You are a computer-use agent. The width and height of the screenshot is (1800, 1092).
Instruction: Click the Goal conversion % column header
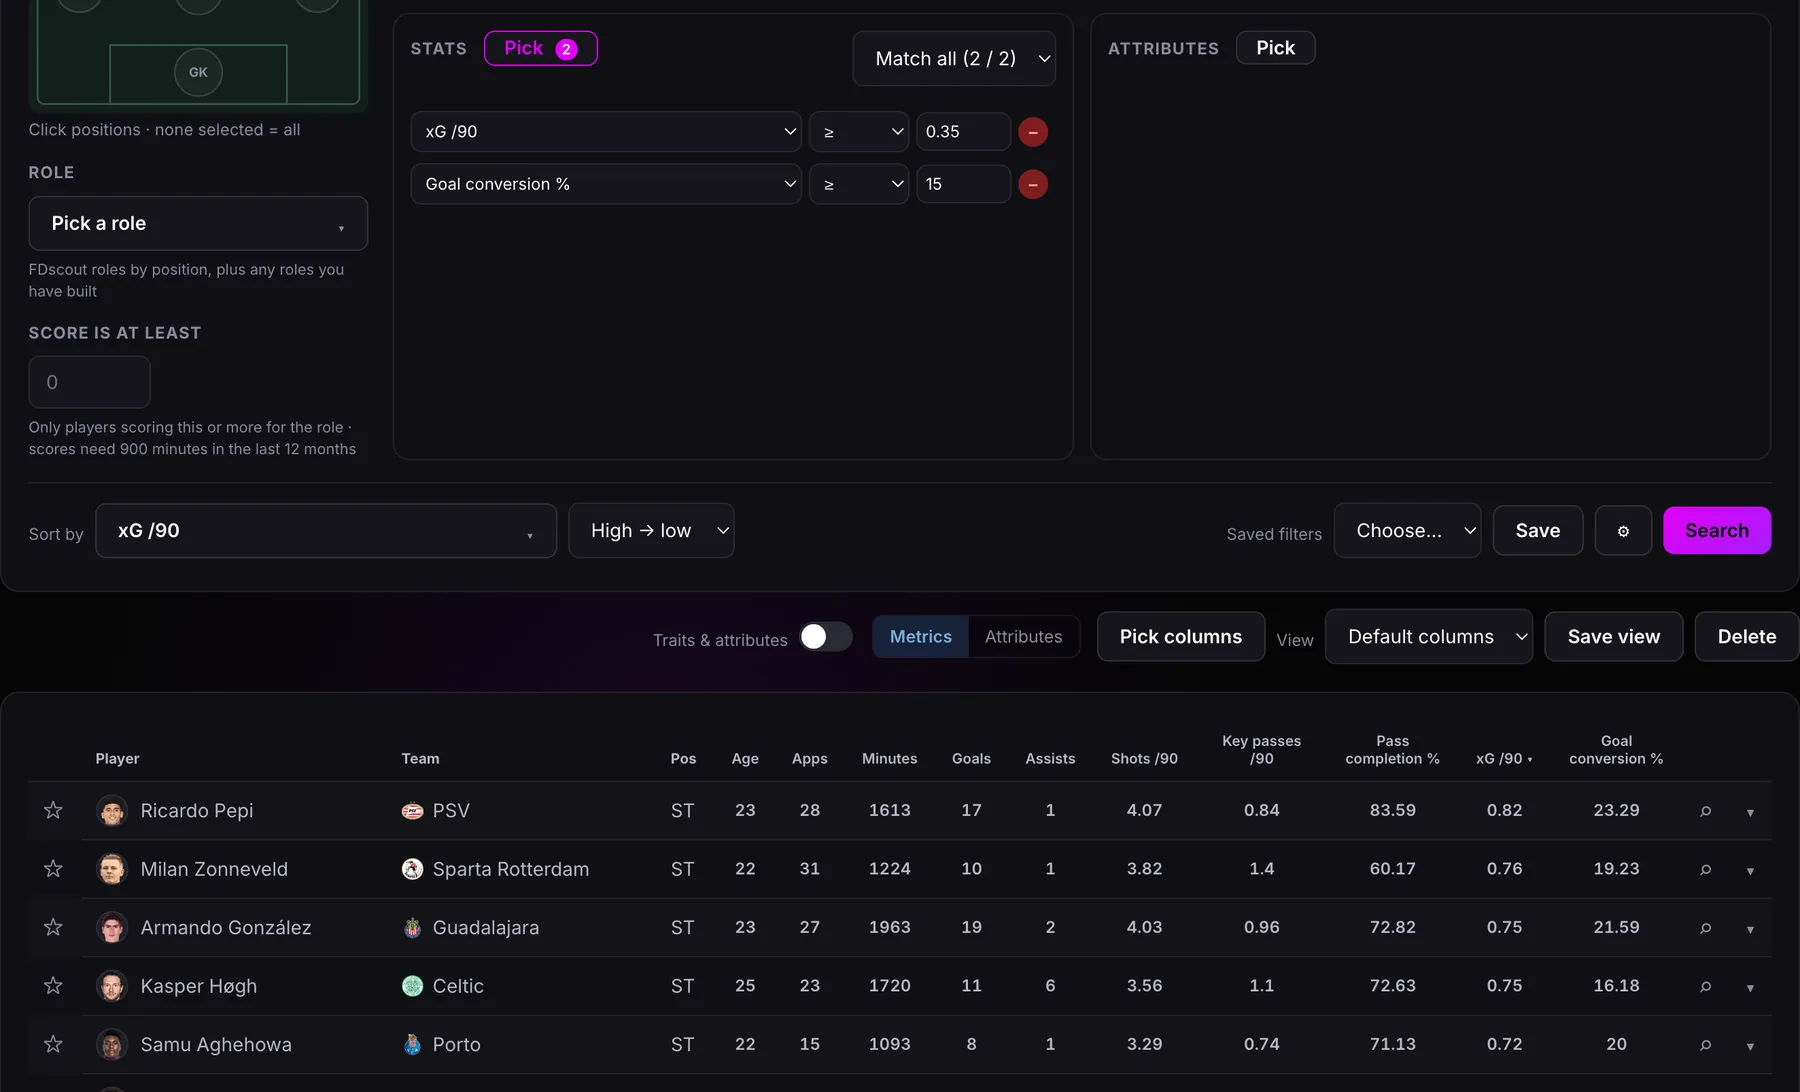[1616, 749]
